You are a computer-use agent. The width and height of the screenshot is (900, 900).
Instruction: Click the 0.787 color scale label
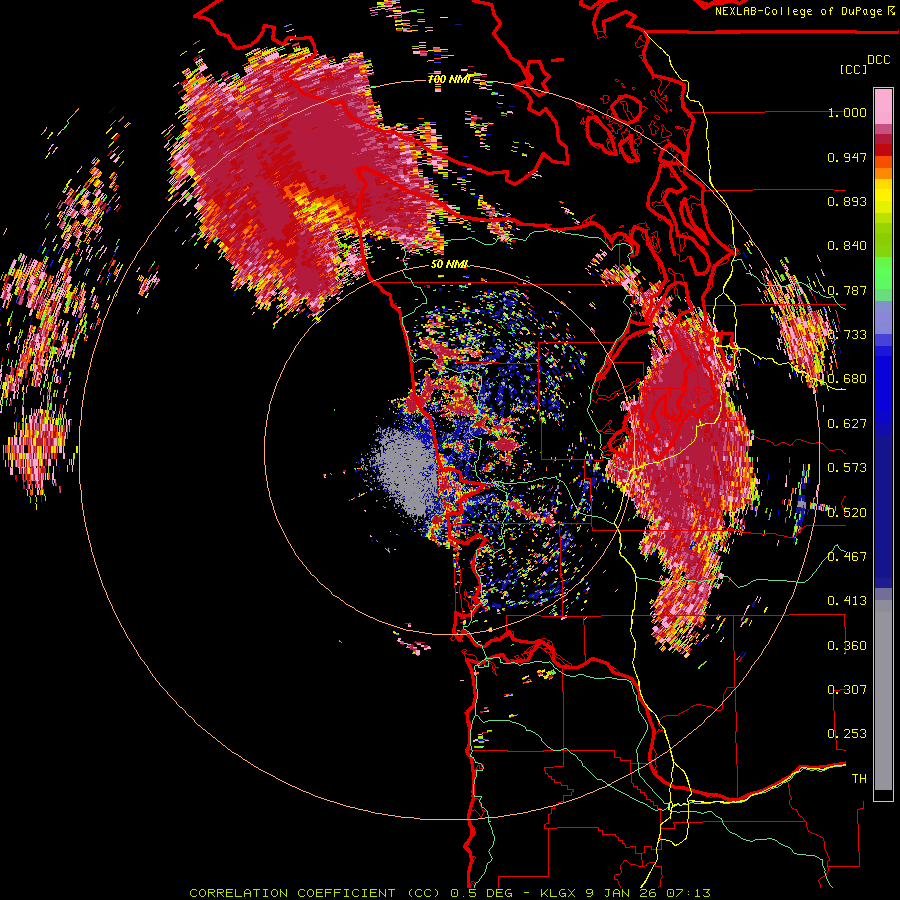[847, 290]
